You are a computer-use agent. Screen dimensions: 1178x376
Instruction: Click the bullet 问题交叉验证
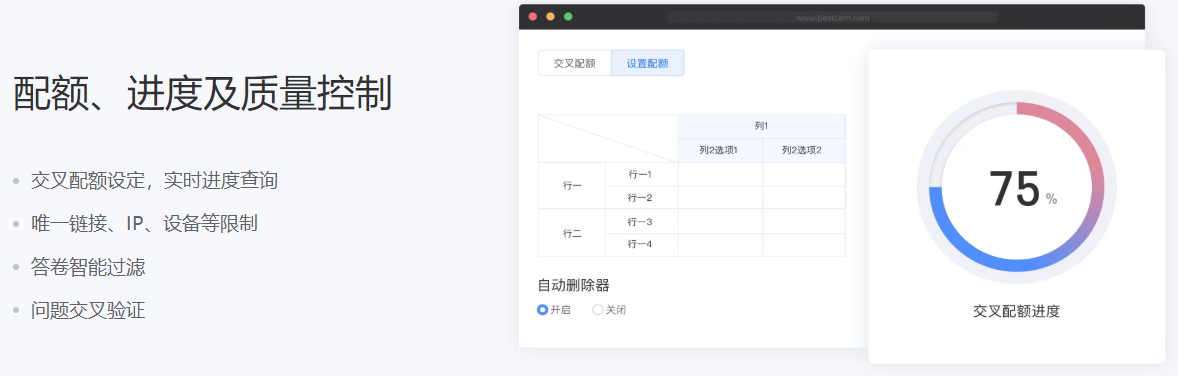88,310
